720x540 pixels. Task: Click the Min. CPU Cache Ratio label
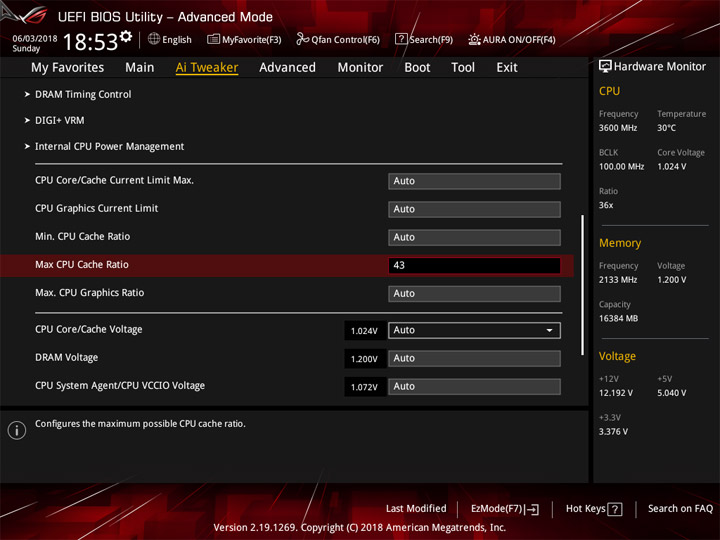[x=83, y=236]
